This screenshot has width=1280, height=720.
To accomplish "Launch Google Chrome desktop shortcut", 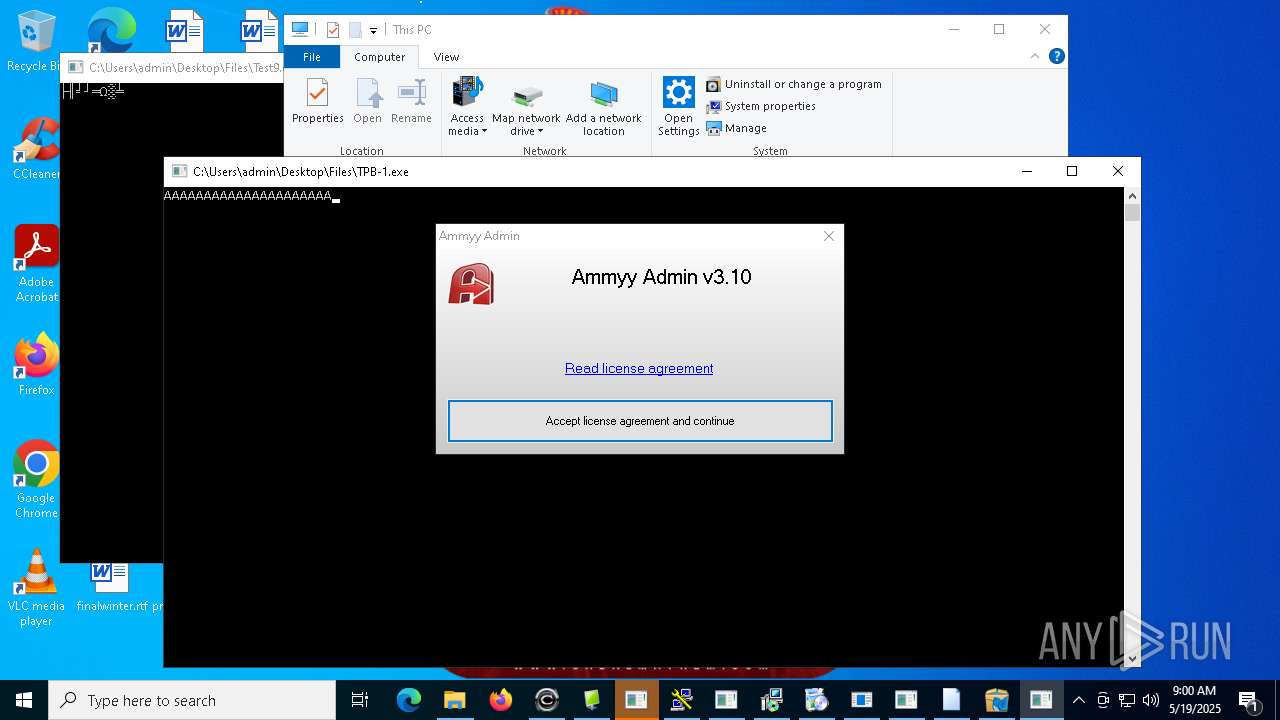I will pos(36,479).
